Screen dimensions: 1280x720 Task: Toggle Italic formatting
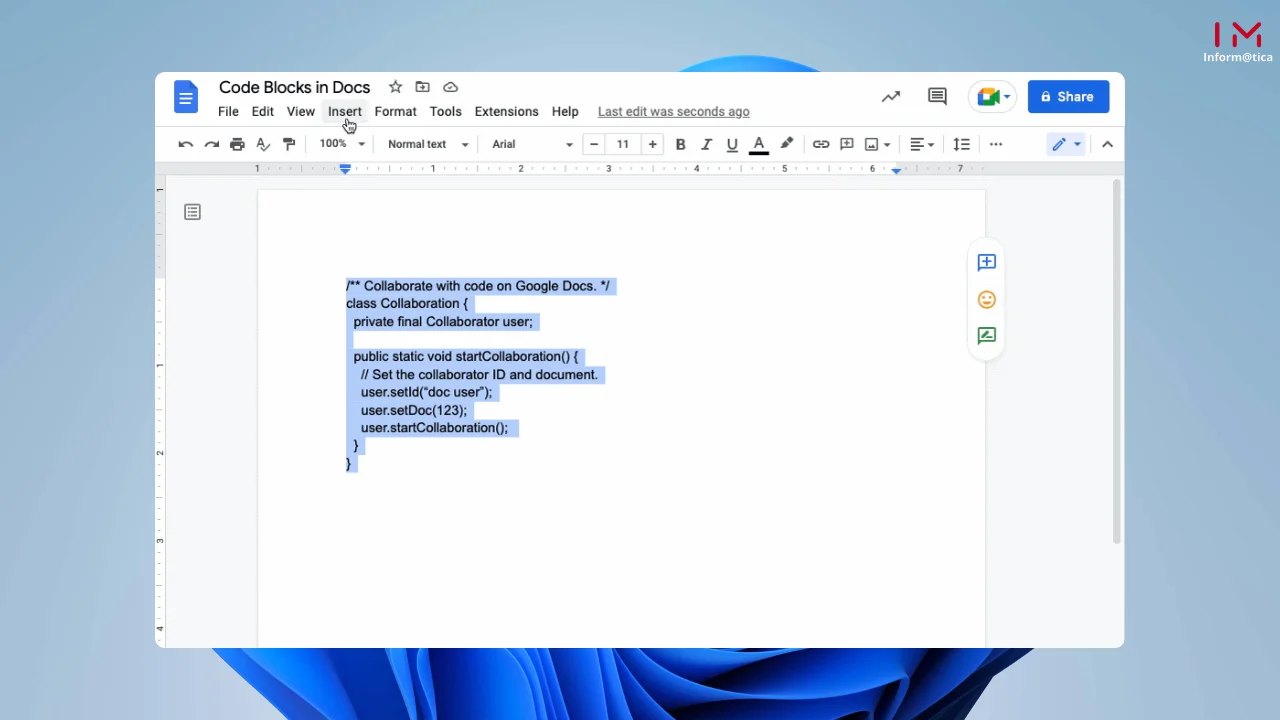click(706, 144)
